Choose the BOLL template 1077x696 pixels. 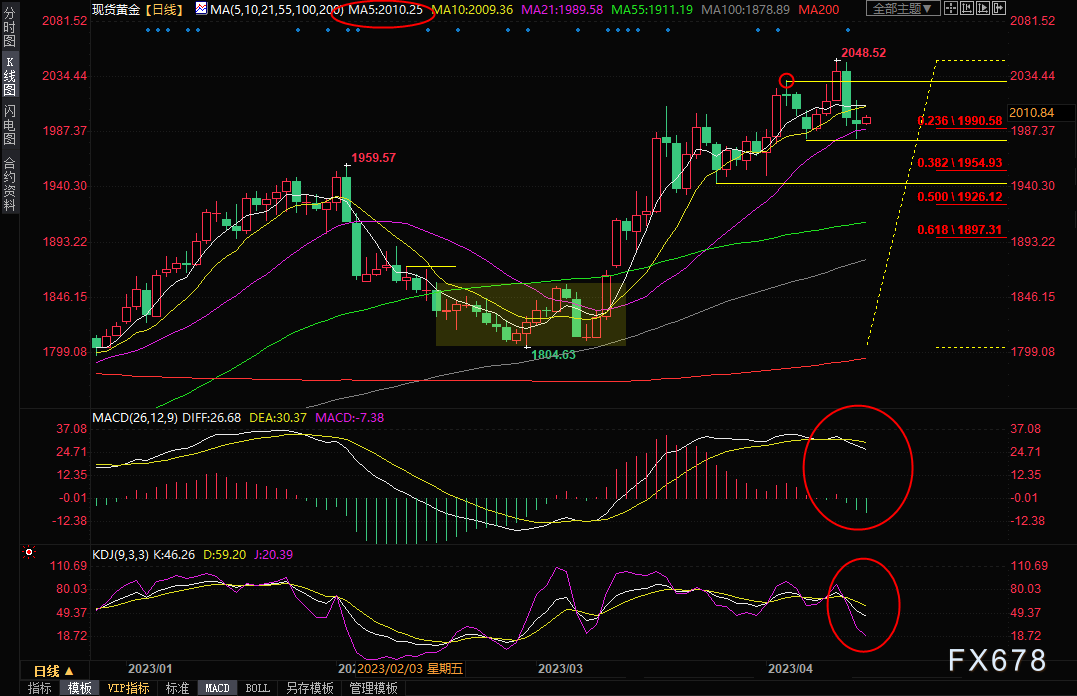[258, 688]
